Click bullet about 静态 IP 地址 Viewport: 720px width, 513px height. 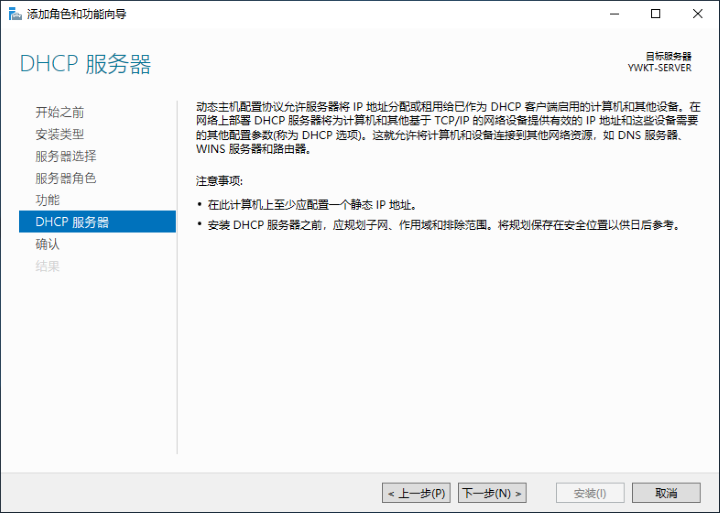point(312,205)
